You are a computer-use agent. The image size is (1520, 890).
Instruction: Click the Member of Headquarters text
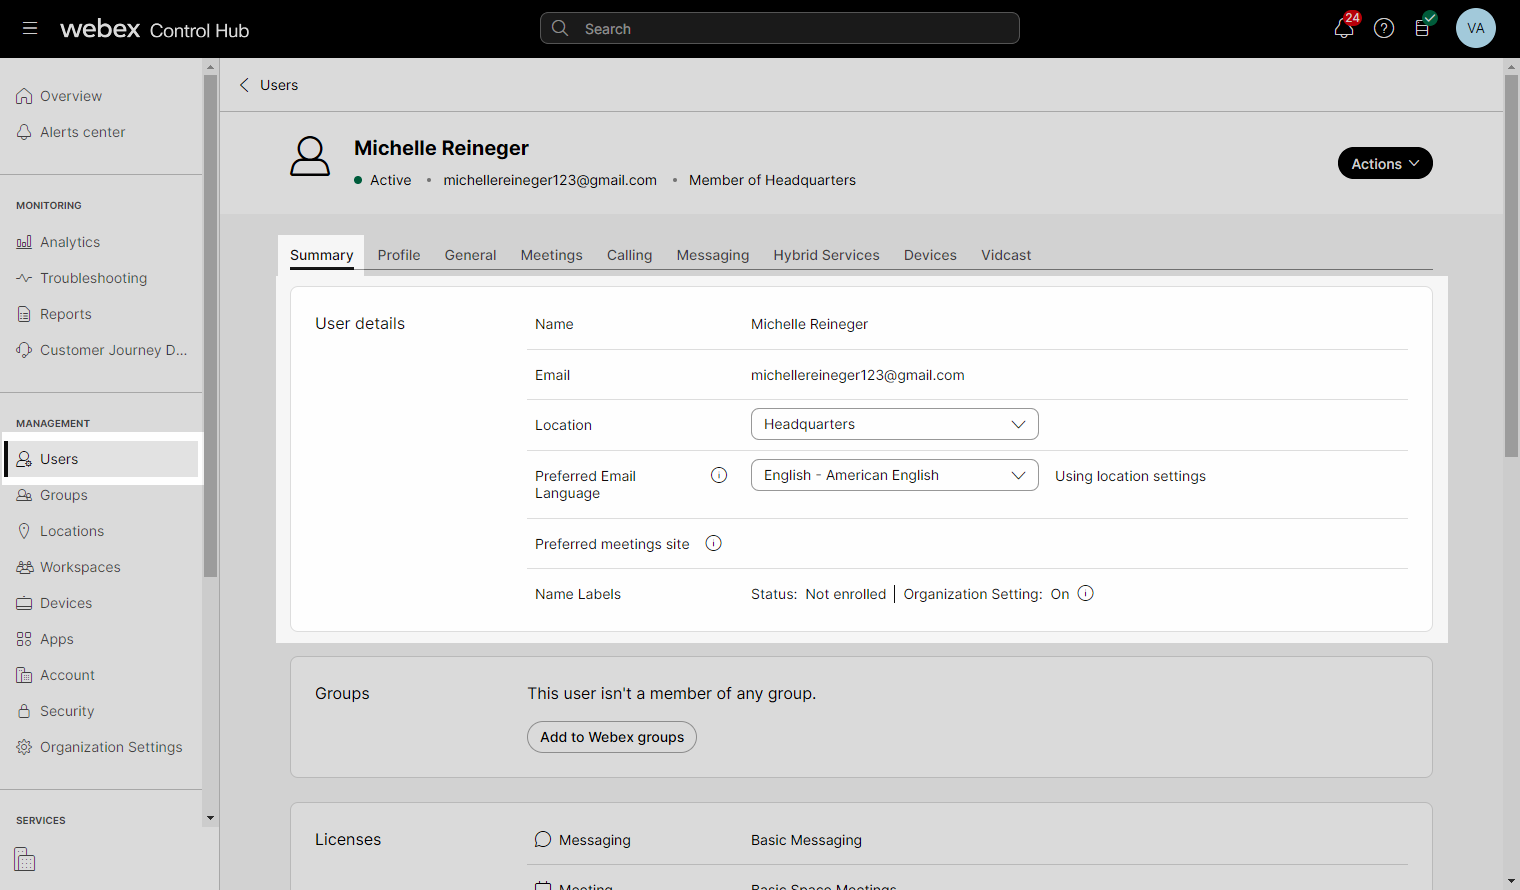(x=772, y=180)
